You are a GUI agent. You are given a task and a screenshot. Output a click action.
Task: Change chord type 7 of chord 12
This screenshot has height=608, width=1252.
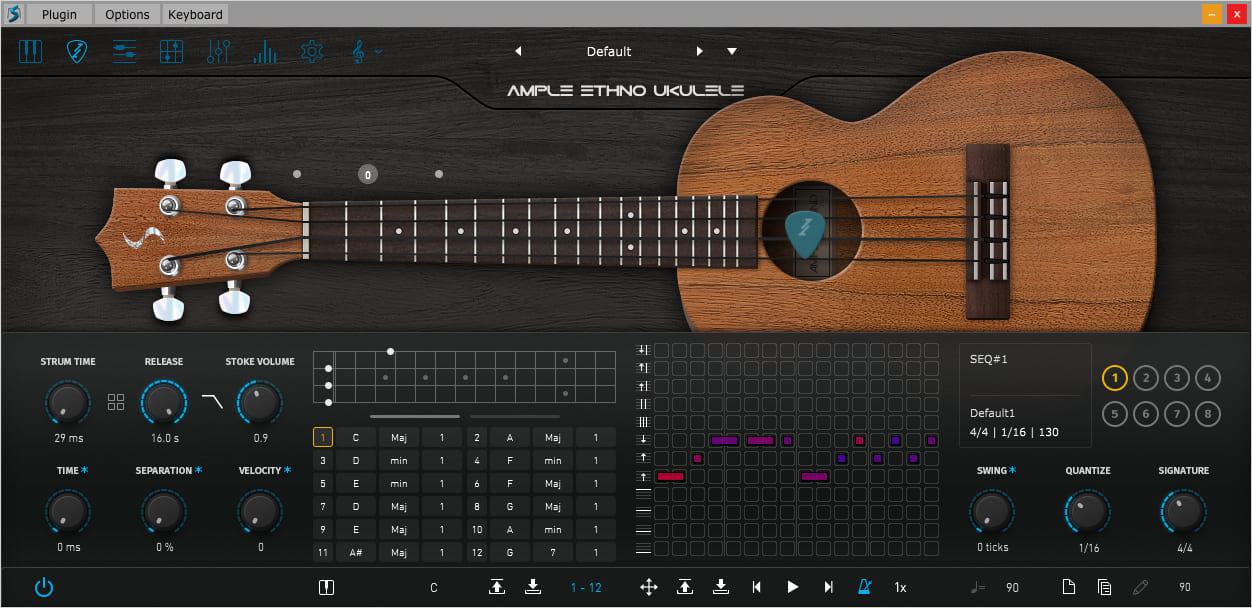pos(553,552)
